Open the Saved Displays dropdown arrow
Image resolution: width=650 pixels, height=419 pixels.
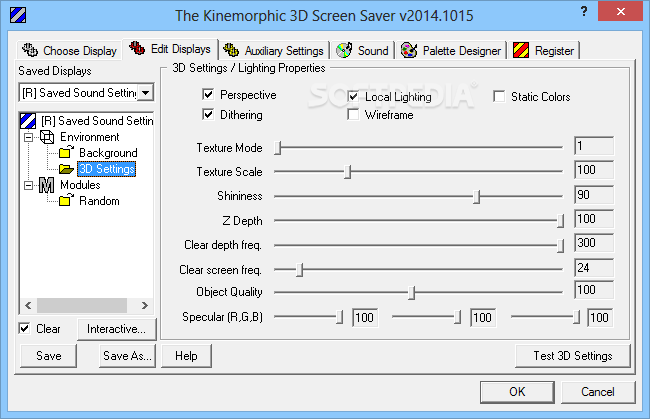coord(146,92)
